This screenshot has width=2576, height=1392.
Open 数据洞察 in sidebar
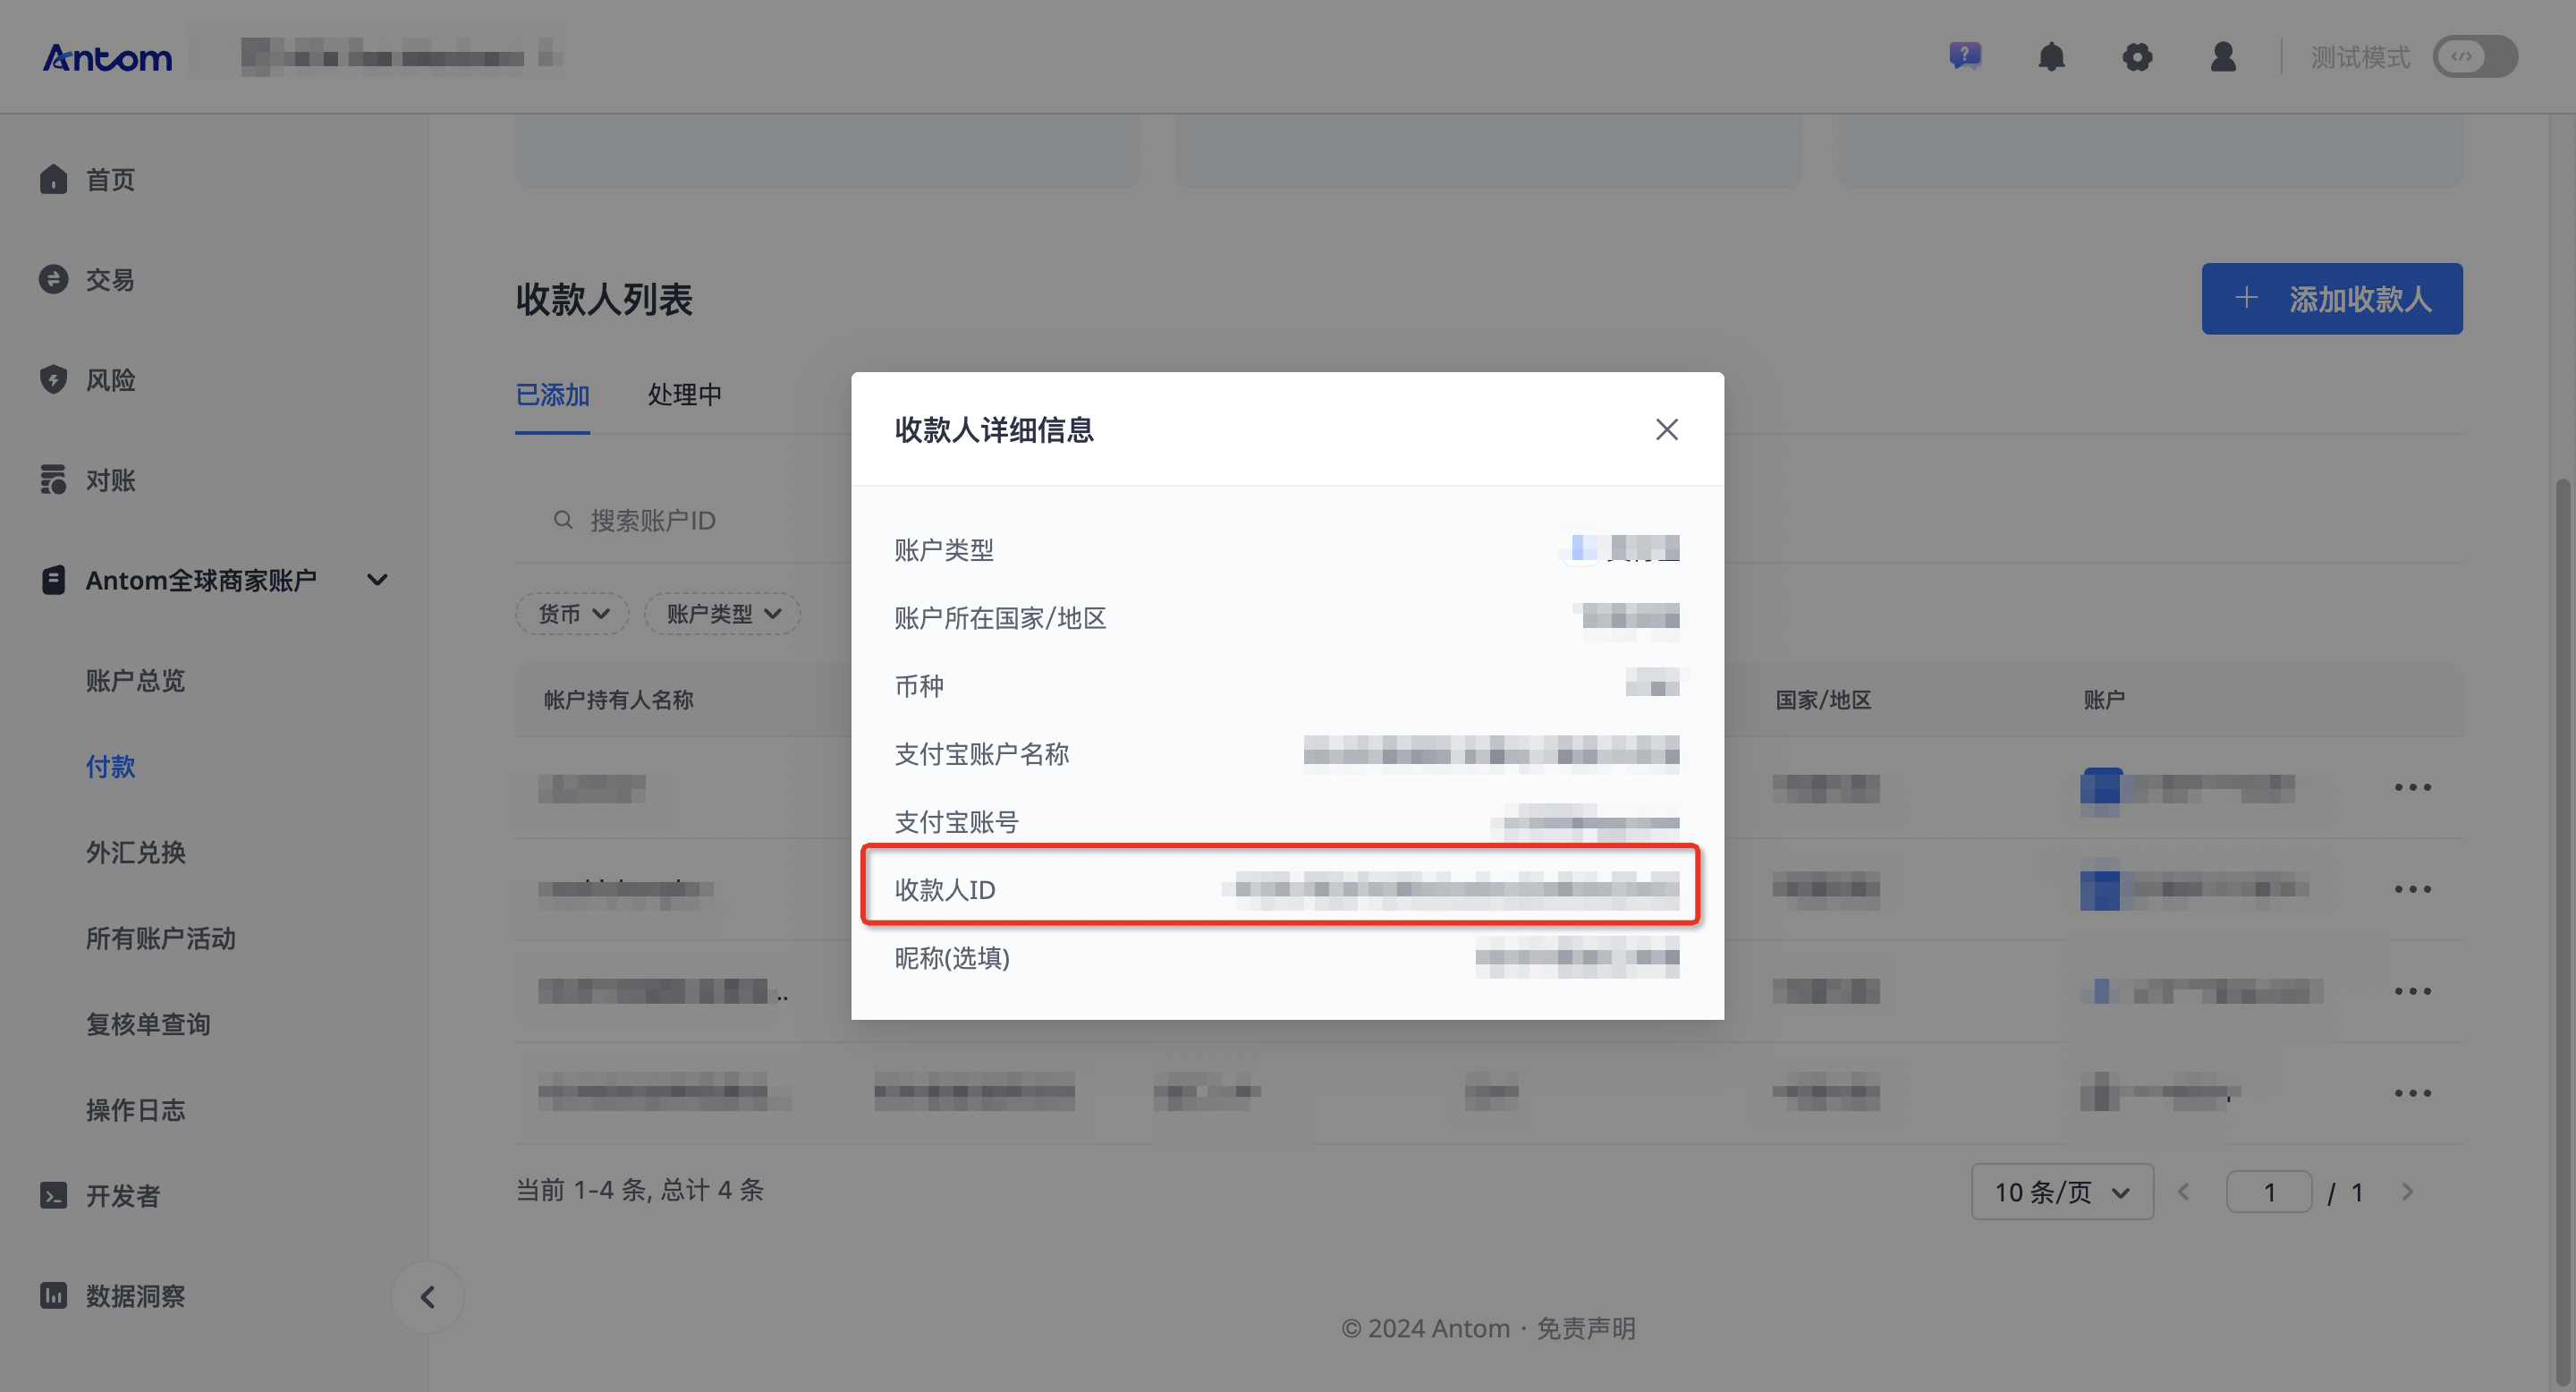[135, 1296]
